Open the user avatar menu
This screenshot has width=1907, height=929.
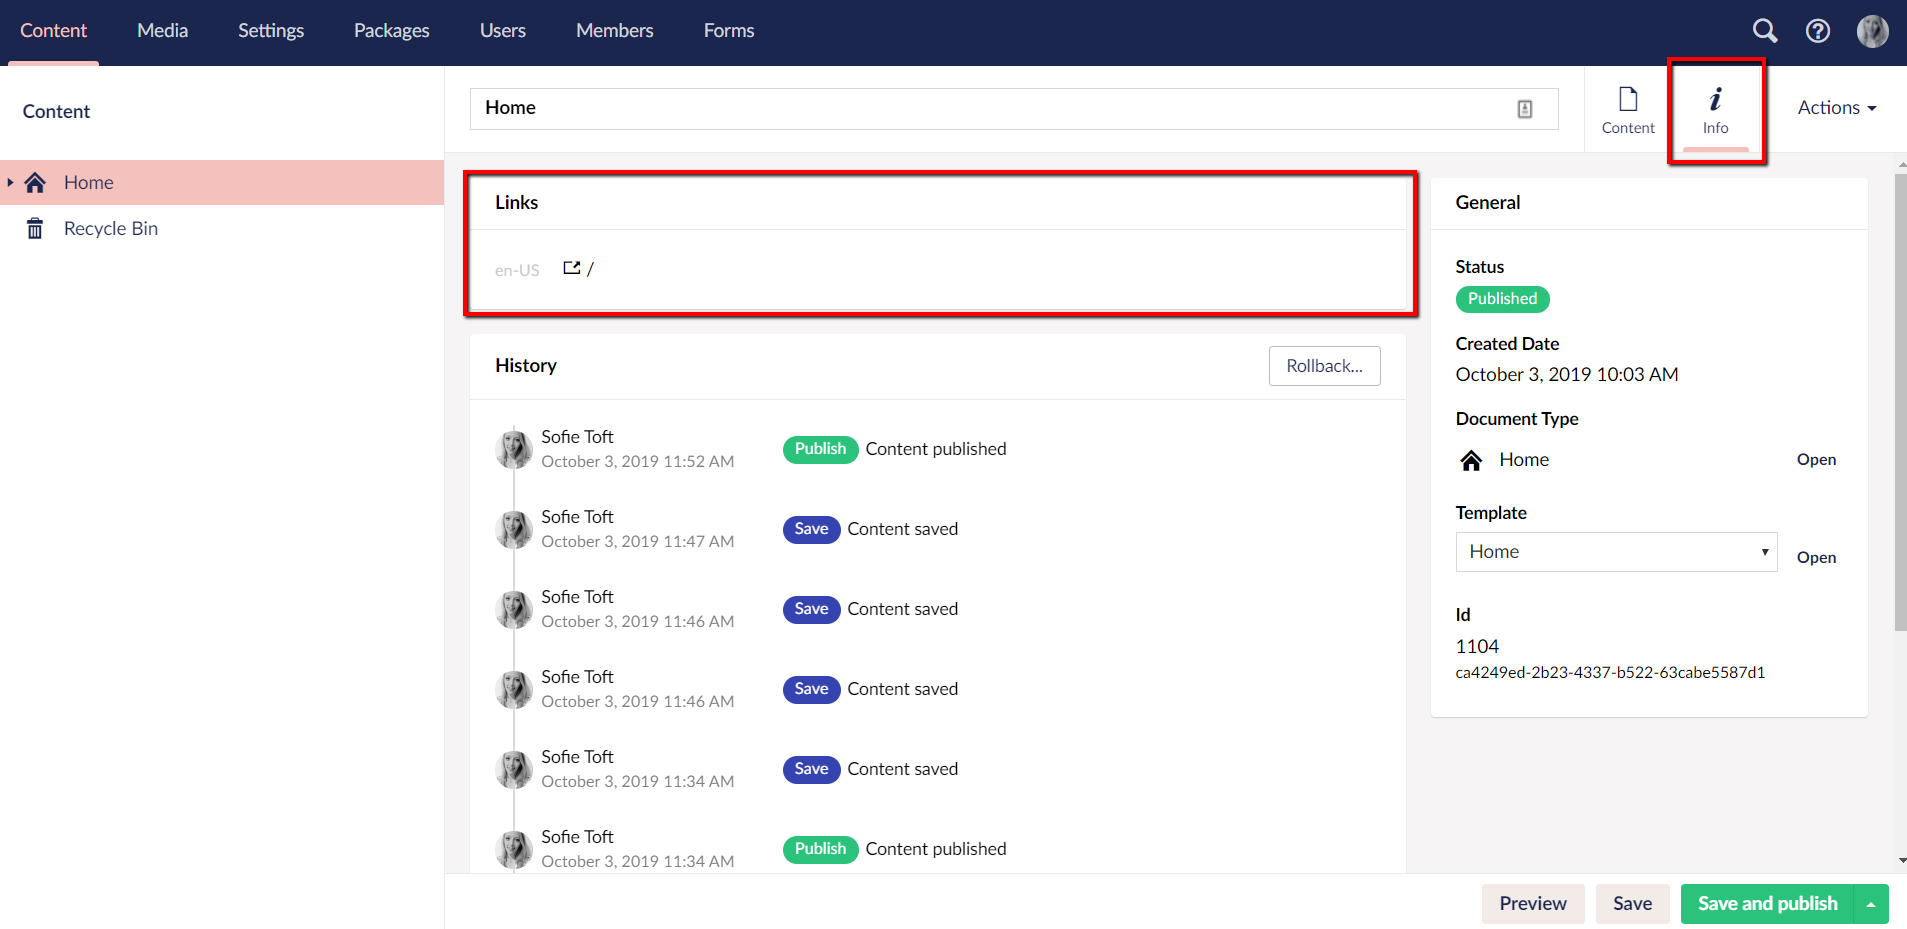coord(1872,31)
